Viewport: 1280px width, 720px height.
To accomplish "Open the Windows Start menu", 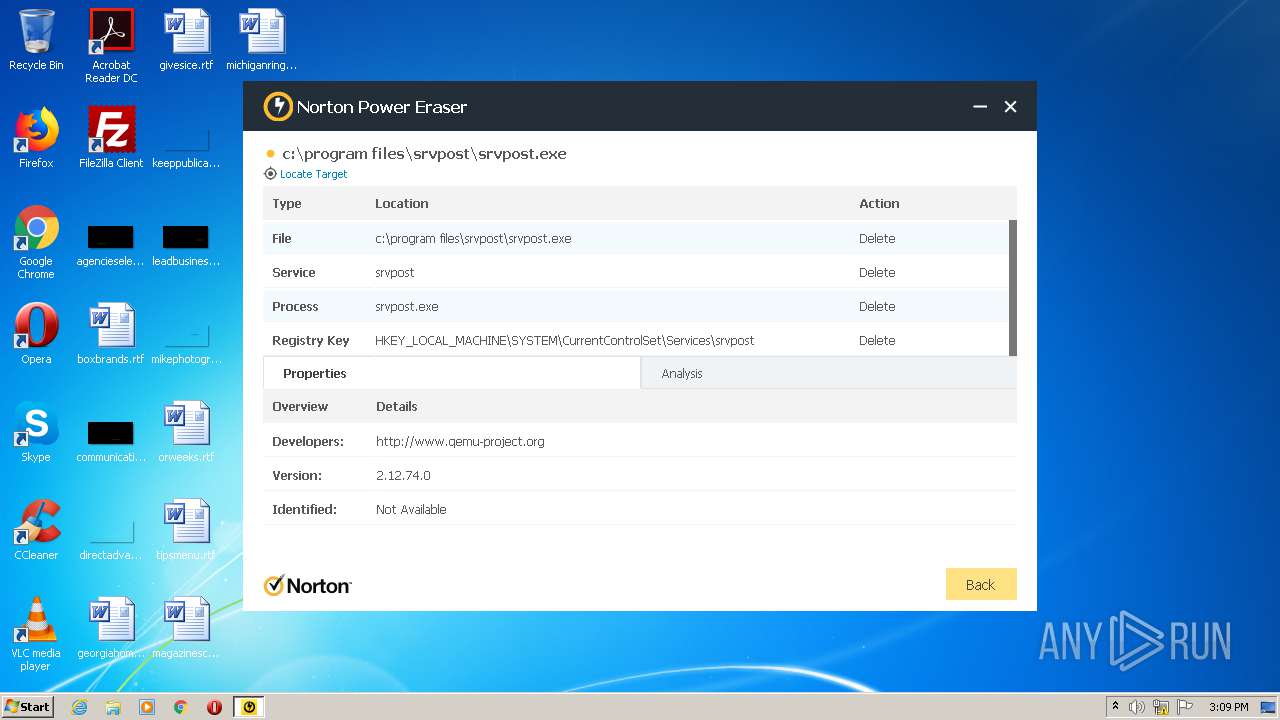I will [x=27, y=707].
